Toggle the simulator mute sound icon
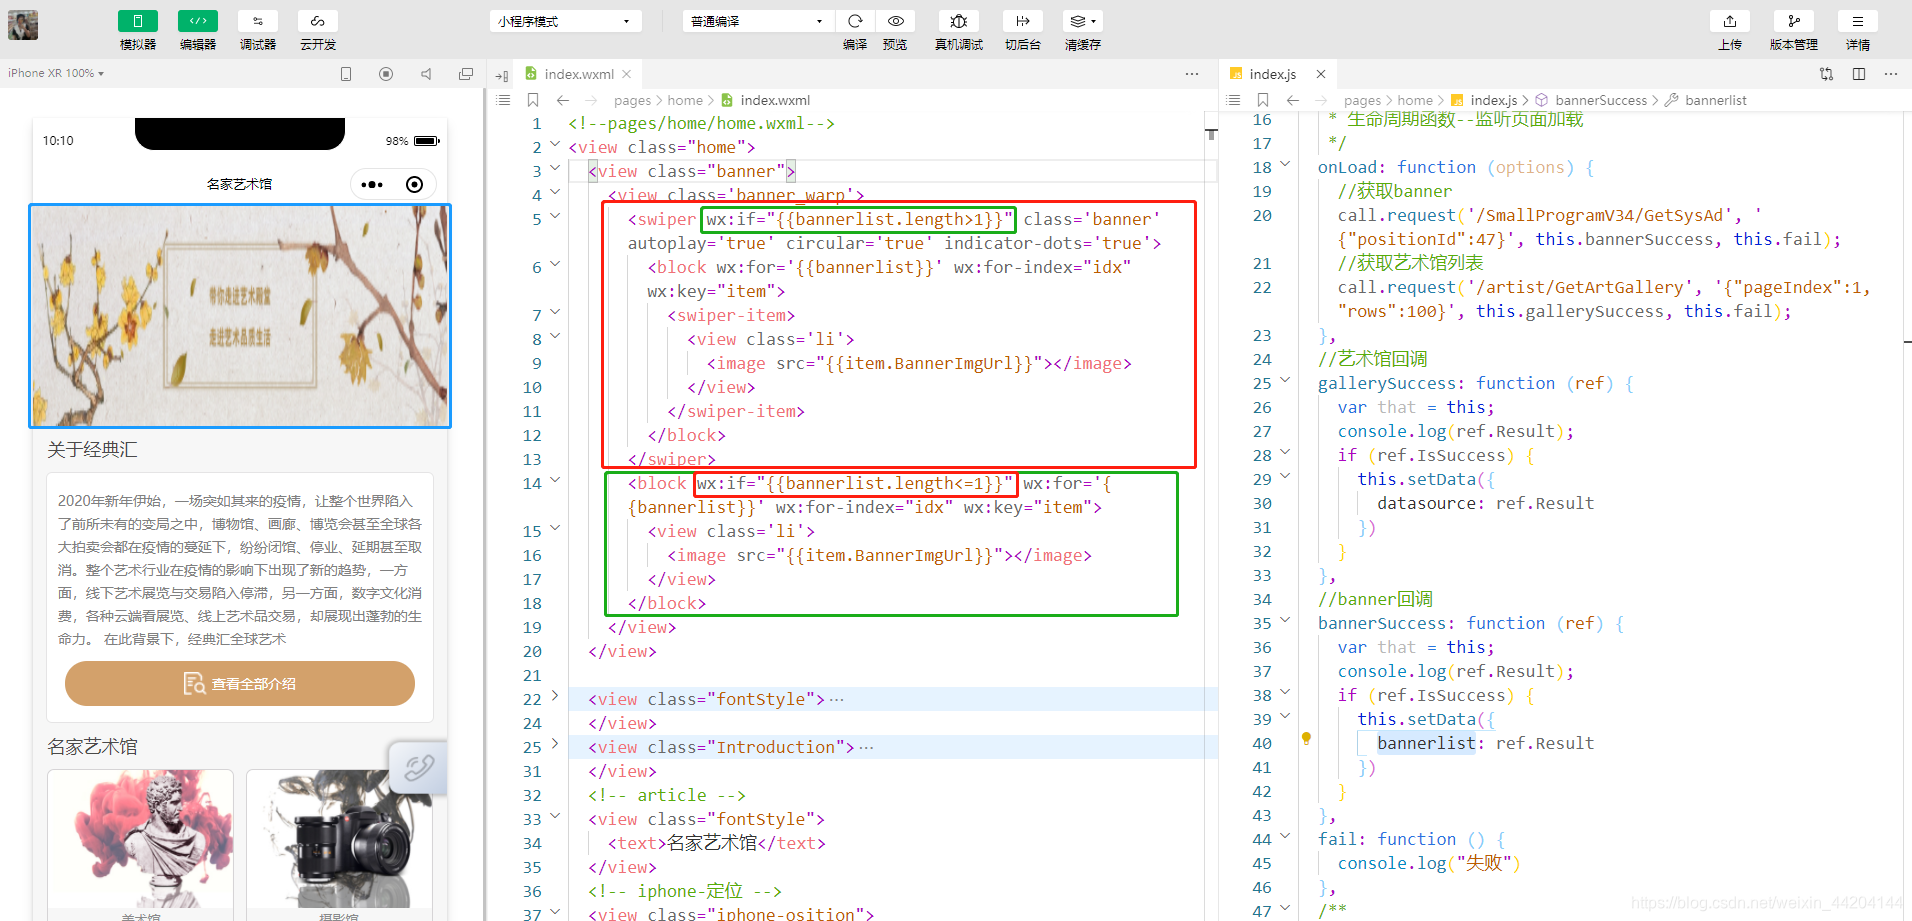The width and height of the screenshot is (1912, 921). pyautogui.click(x=426, y=74)
